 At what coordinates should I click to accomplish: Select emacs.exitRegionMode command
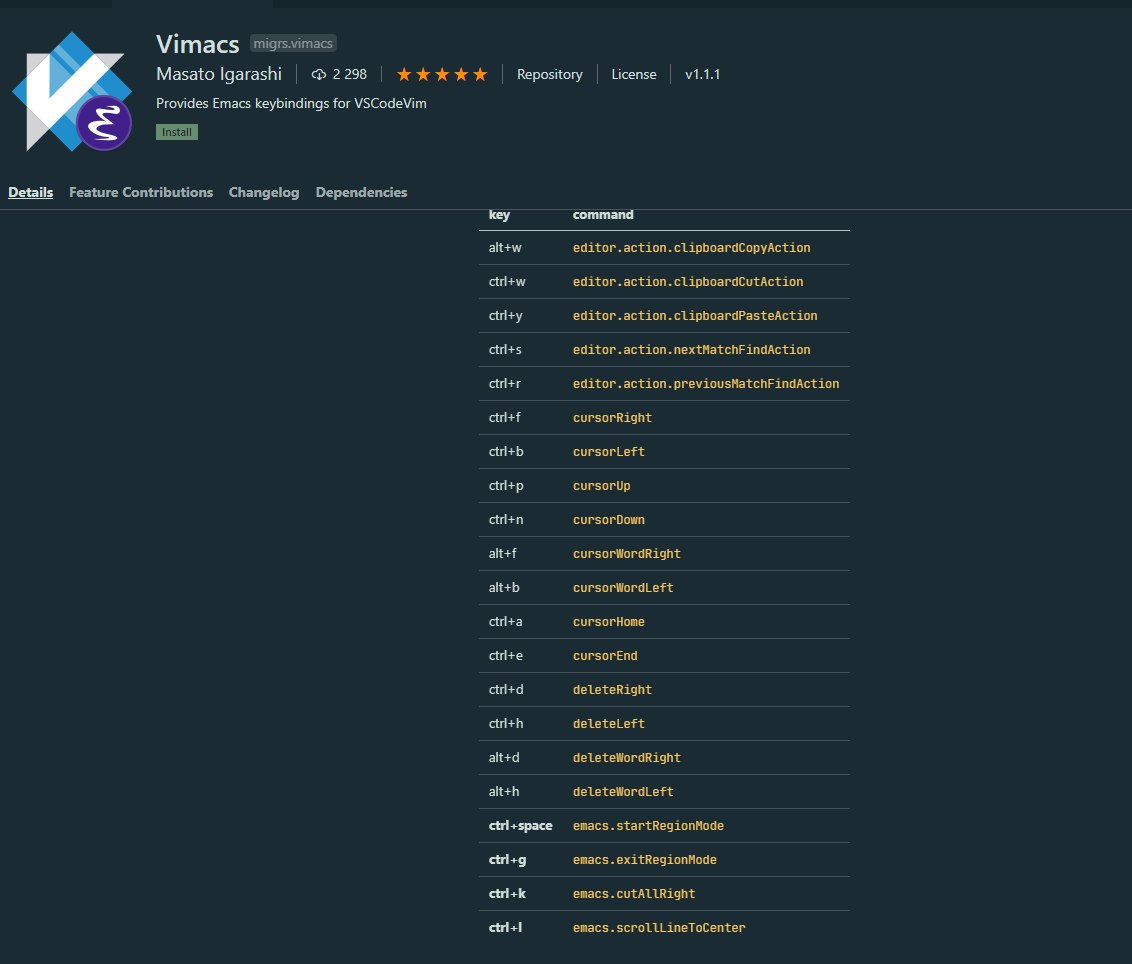click(x=644, y=859)
